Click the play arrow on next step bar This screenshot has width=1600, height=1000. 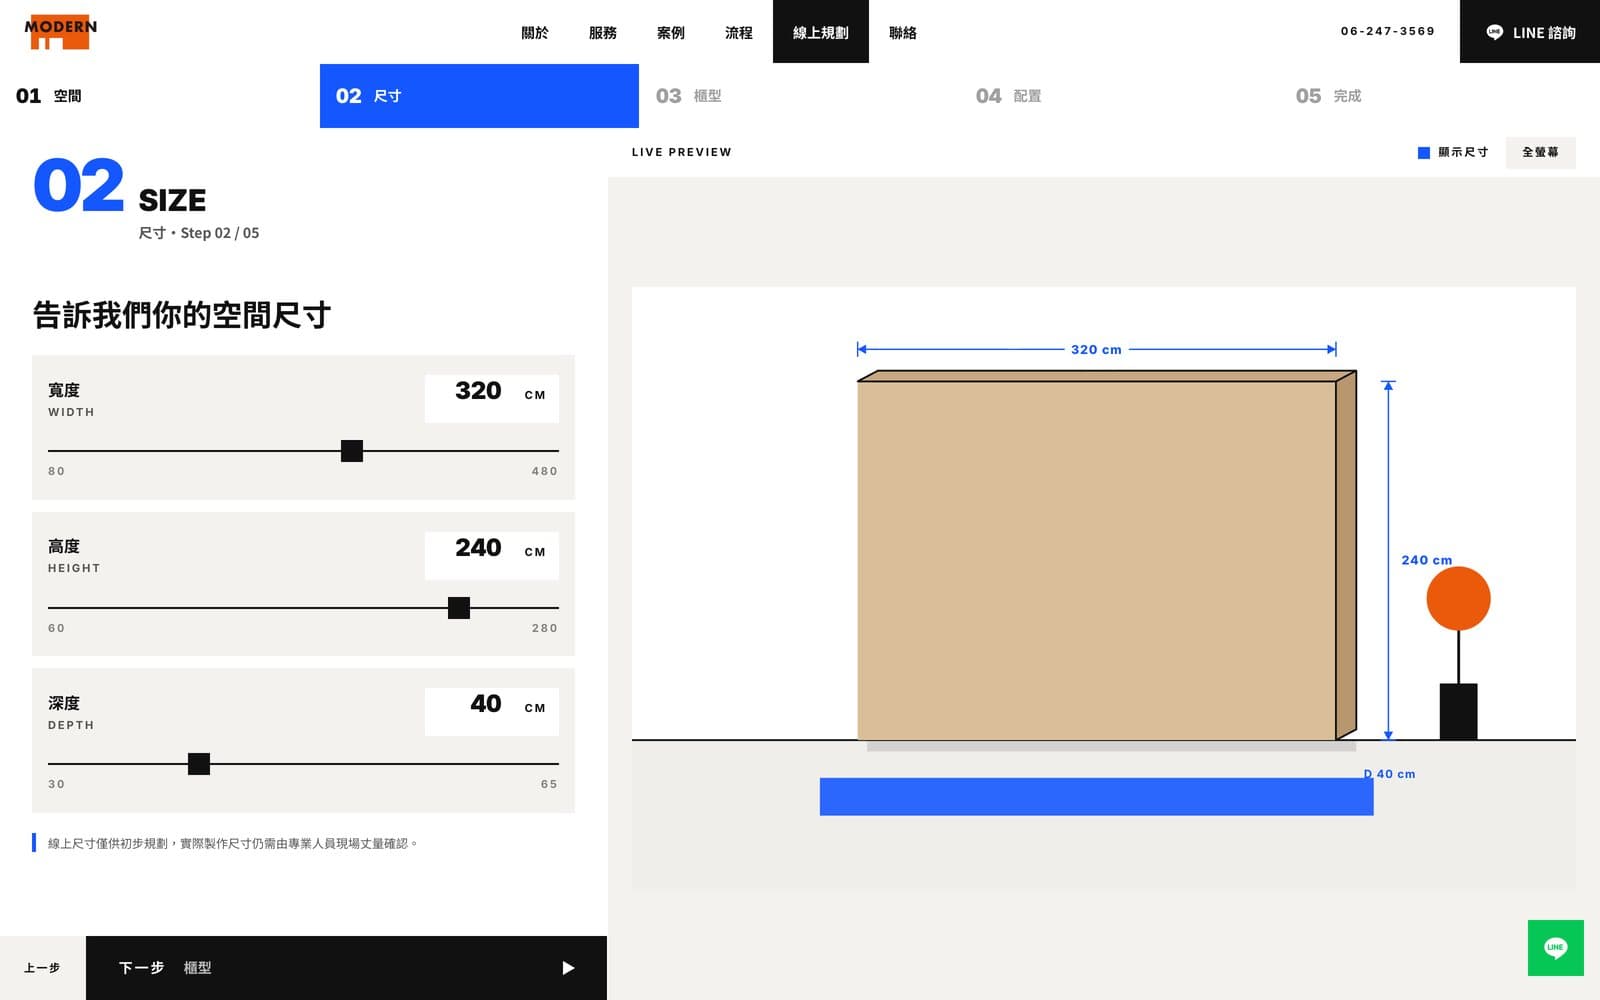point(568,968)
